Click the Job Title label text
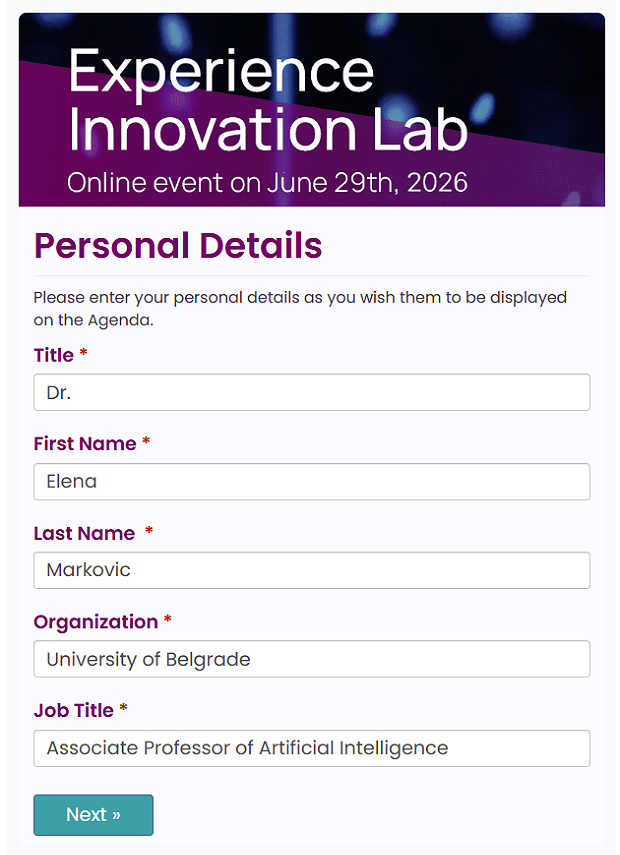This screenshot has width=620, height=855. 74,710
